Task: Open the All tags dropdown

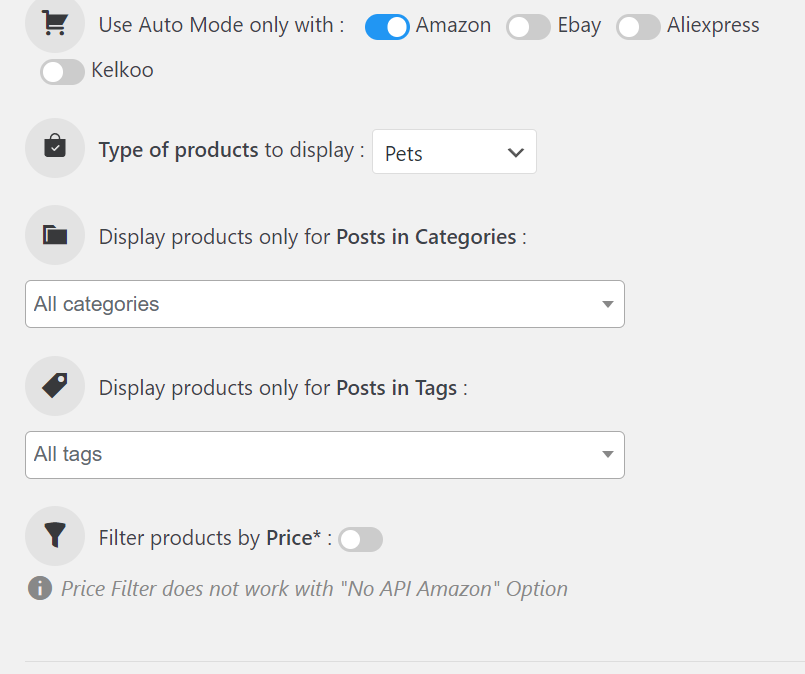Action: pyautogui.click(x=325, y=455)
